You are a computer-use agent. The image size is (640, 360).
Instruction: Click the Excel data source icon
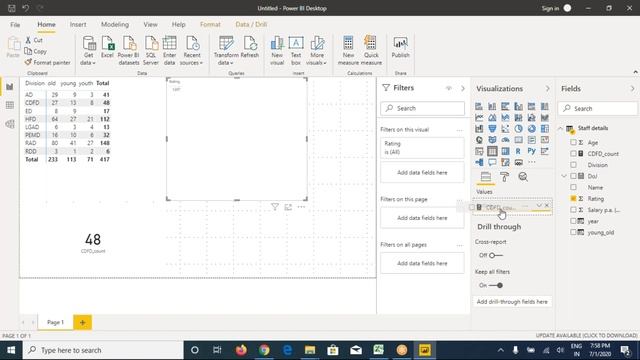coord(107,47)
